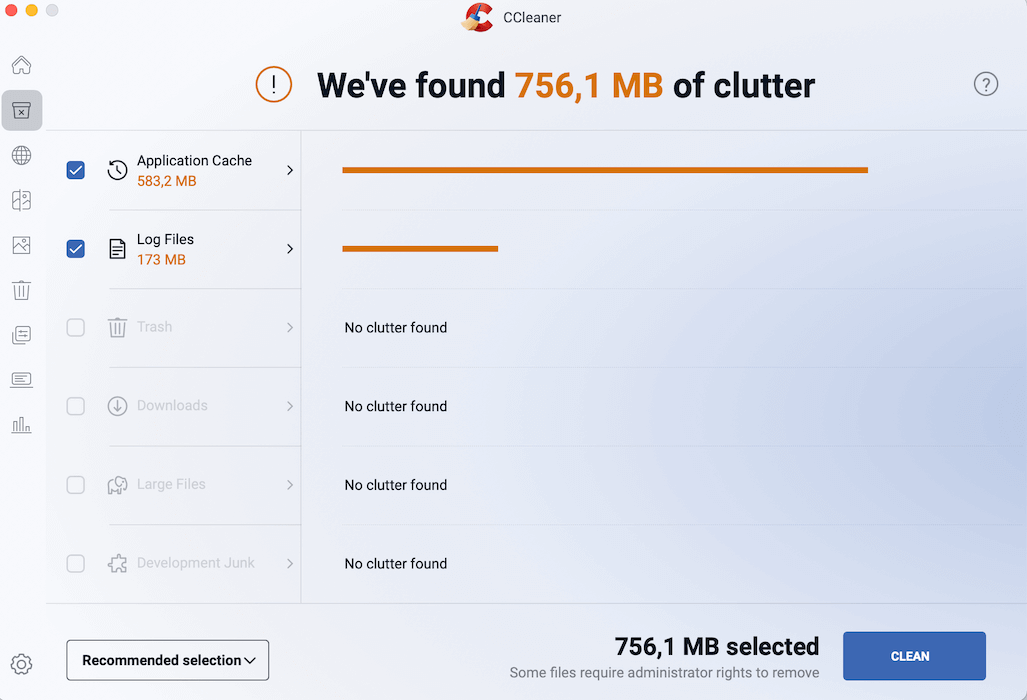Viewport: 1027px width, 700px height.
Task: Expand the Application Cache details chevron
Action: (x=289, y=170)
